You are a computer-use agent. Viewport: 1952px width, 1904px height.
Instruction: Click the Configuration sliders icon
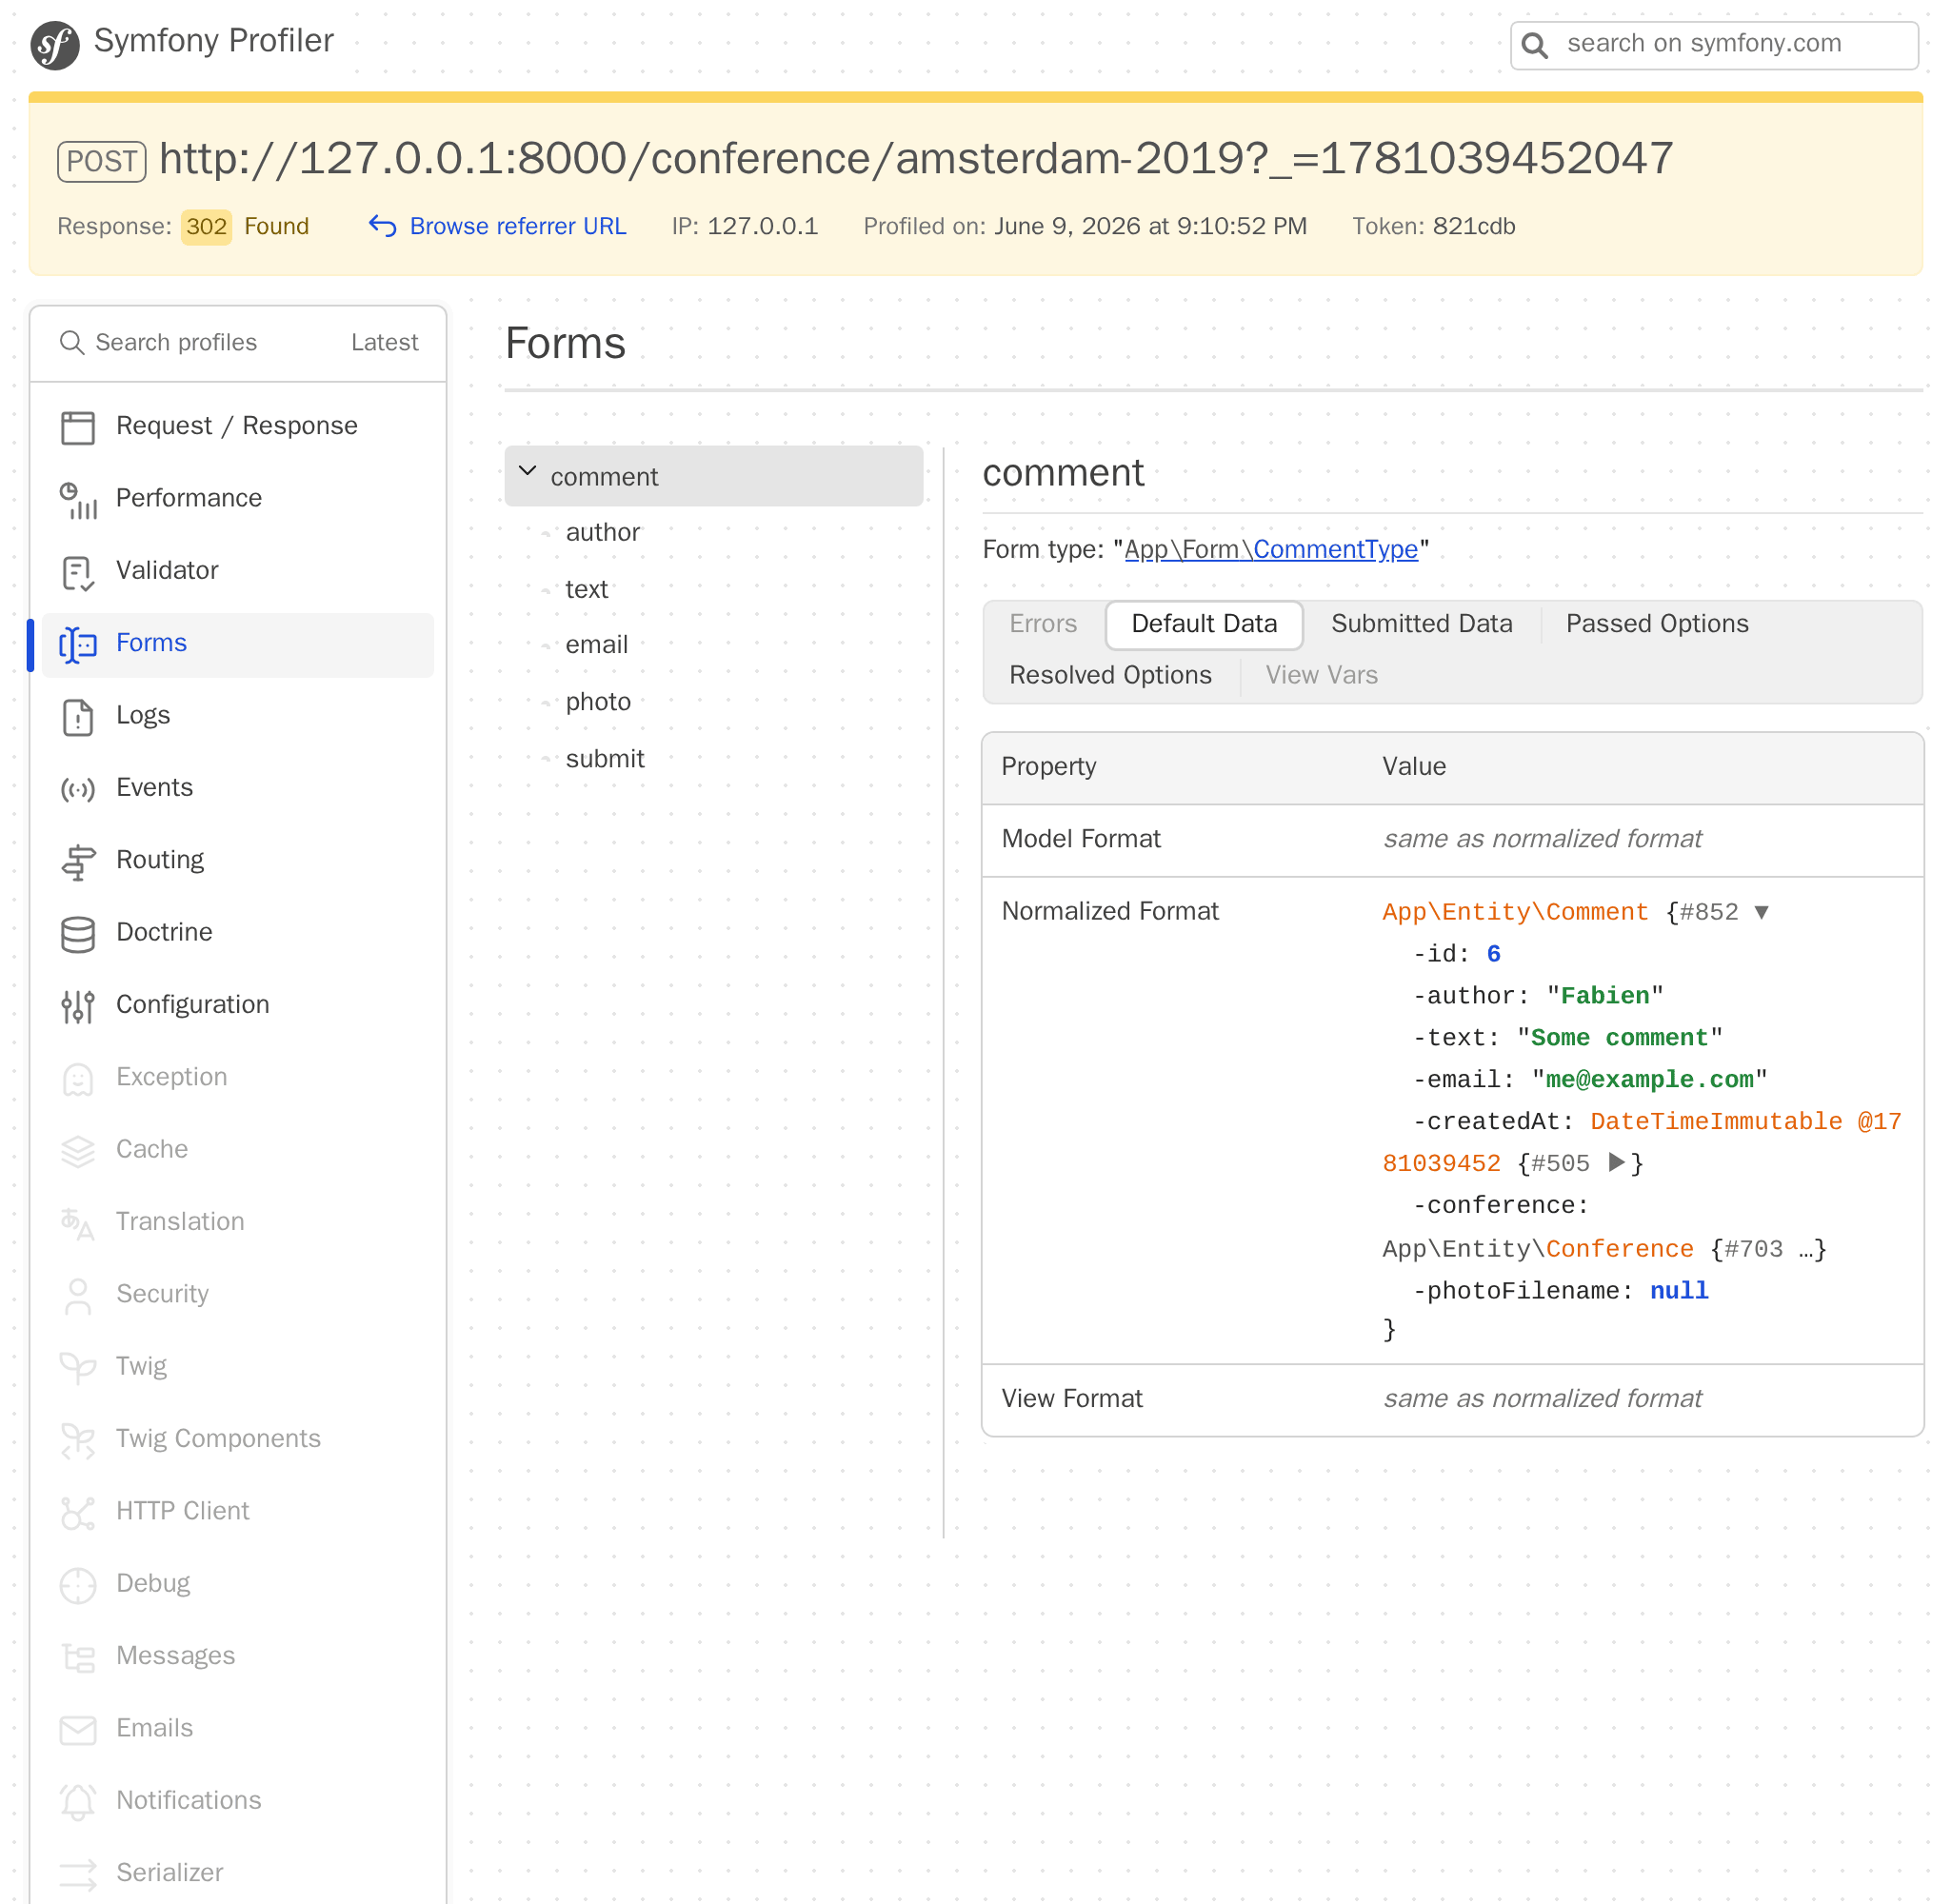pyautogui.click(x=78, y=1006)
